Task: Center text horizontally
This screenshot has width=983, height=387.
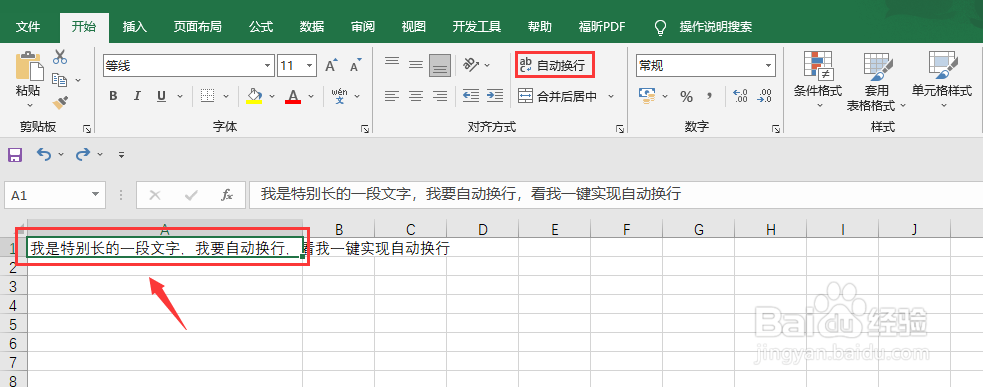Action: pyautogui.click(x=416, y=96)
